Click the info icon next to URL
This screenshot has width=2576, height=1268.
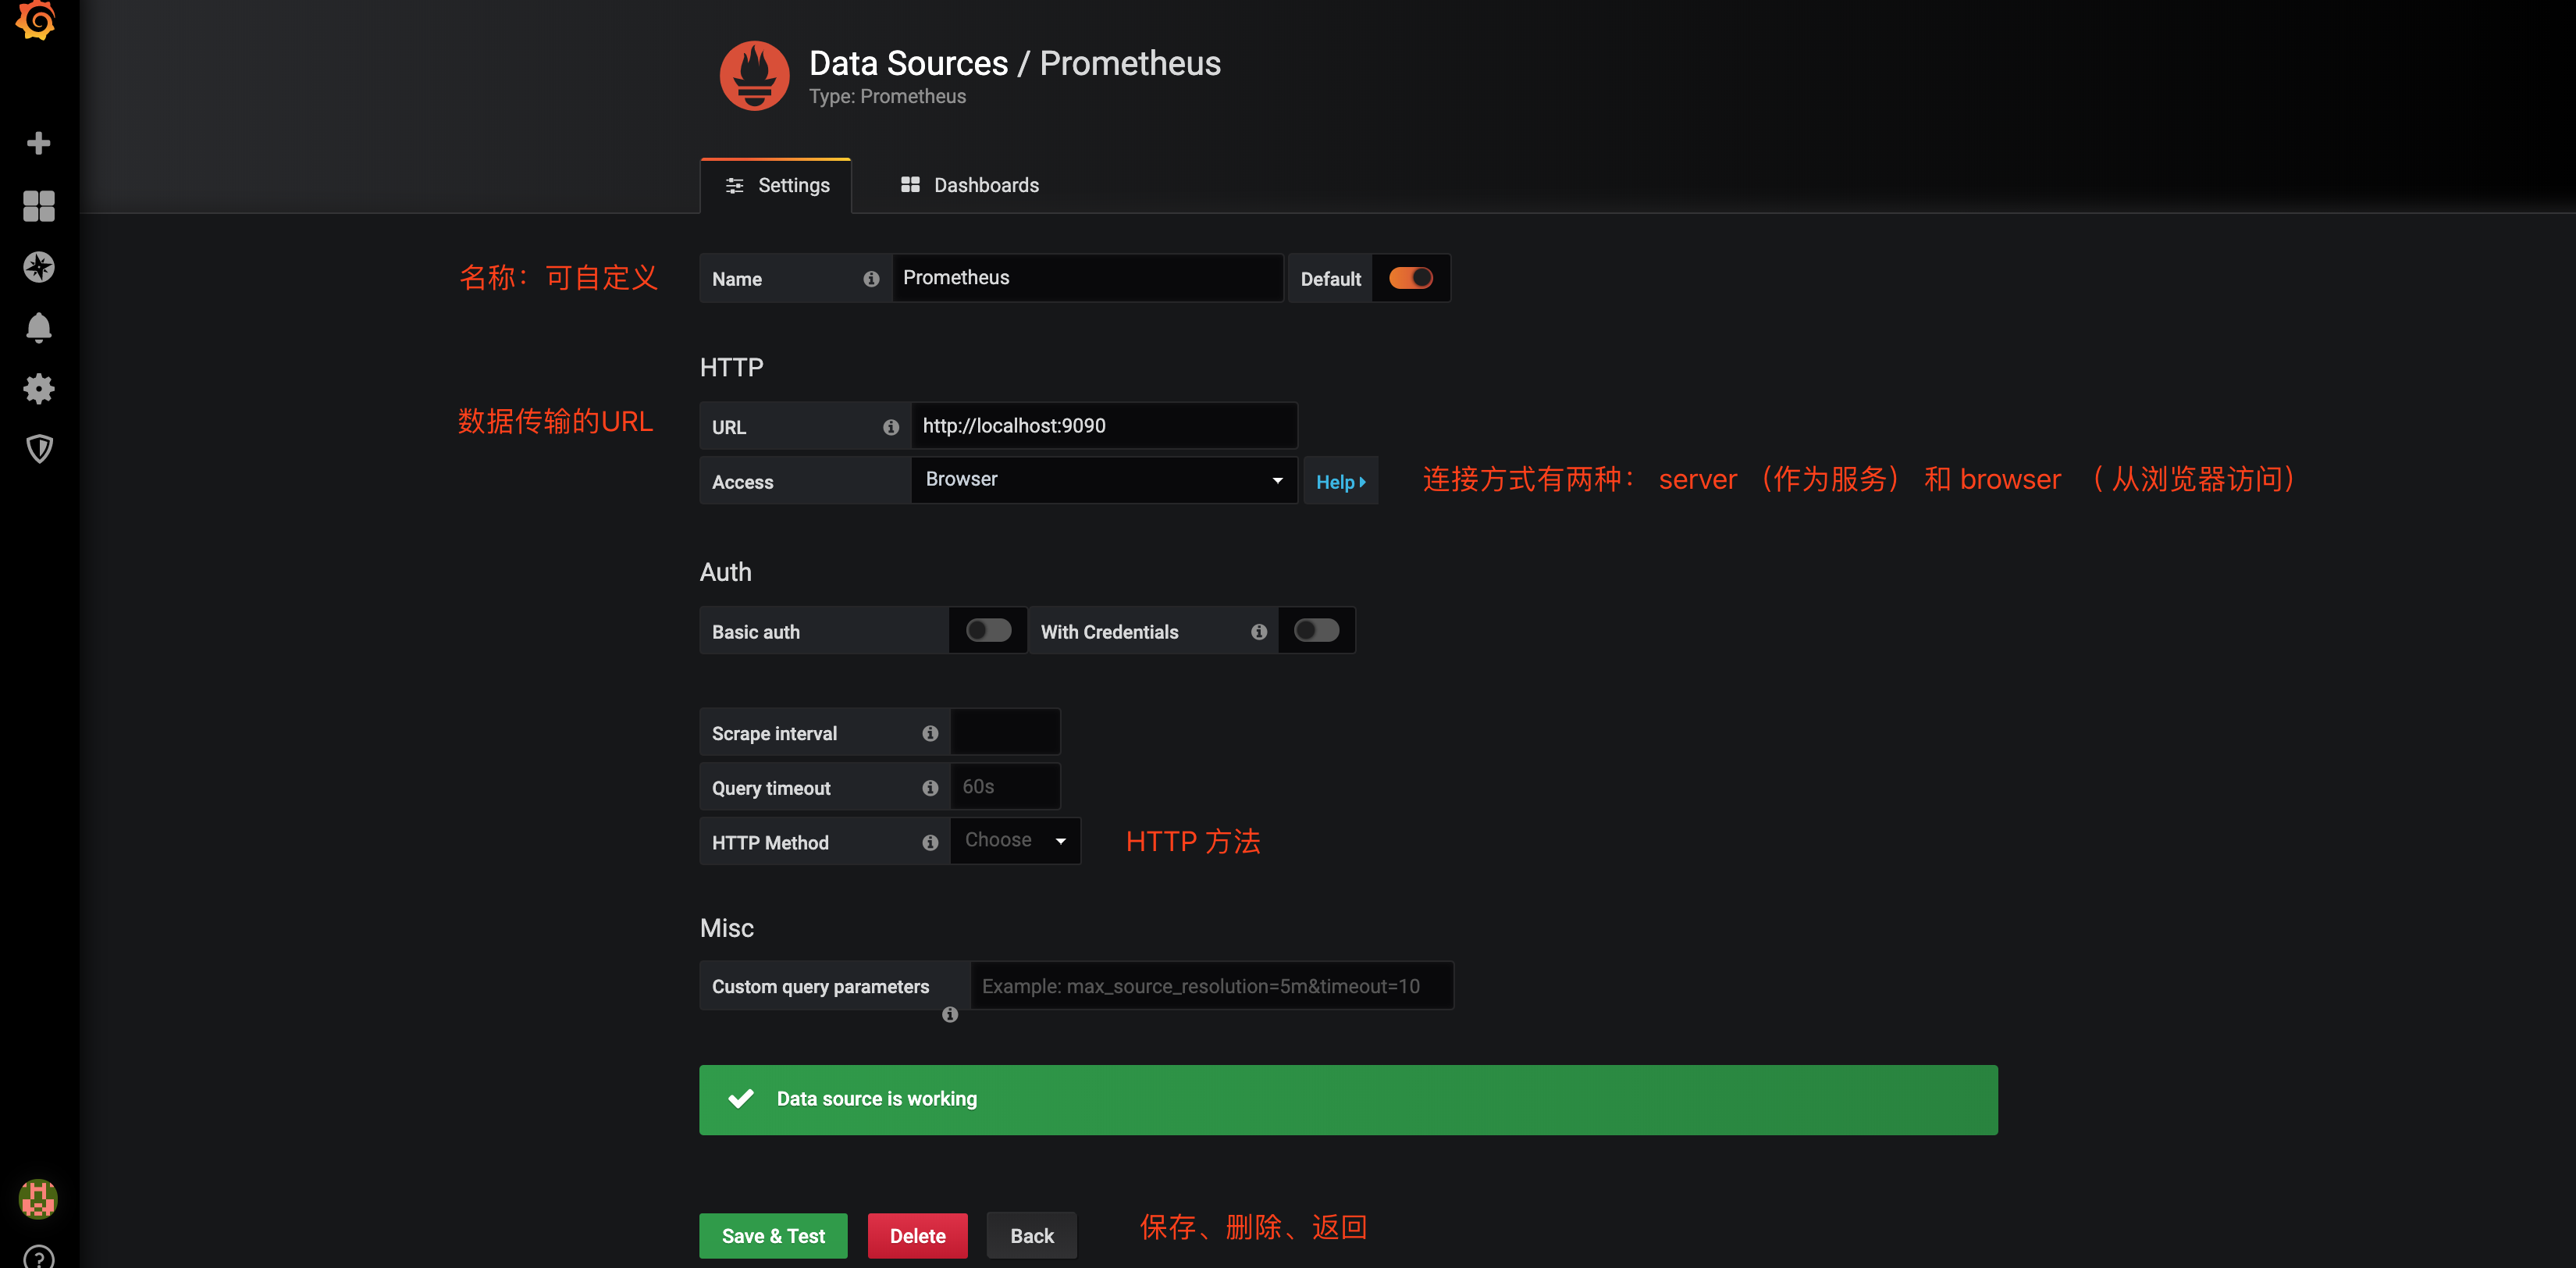[x=890, y=427]
